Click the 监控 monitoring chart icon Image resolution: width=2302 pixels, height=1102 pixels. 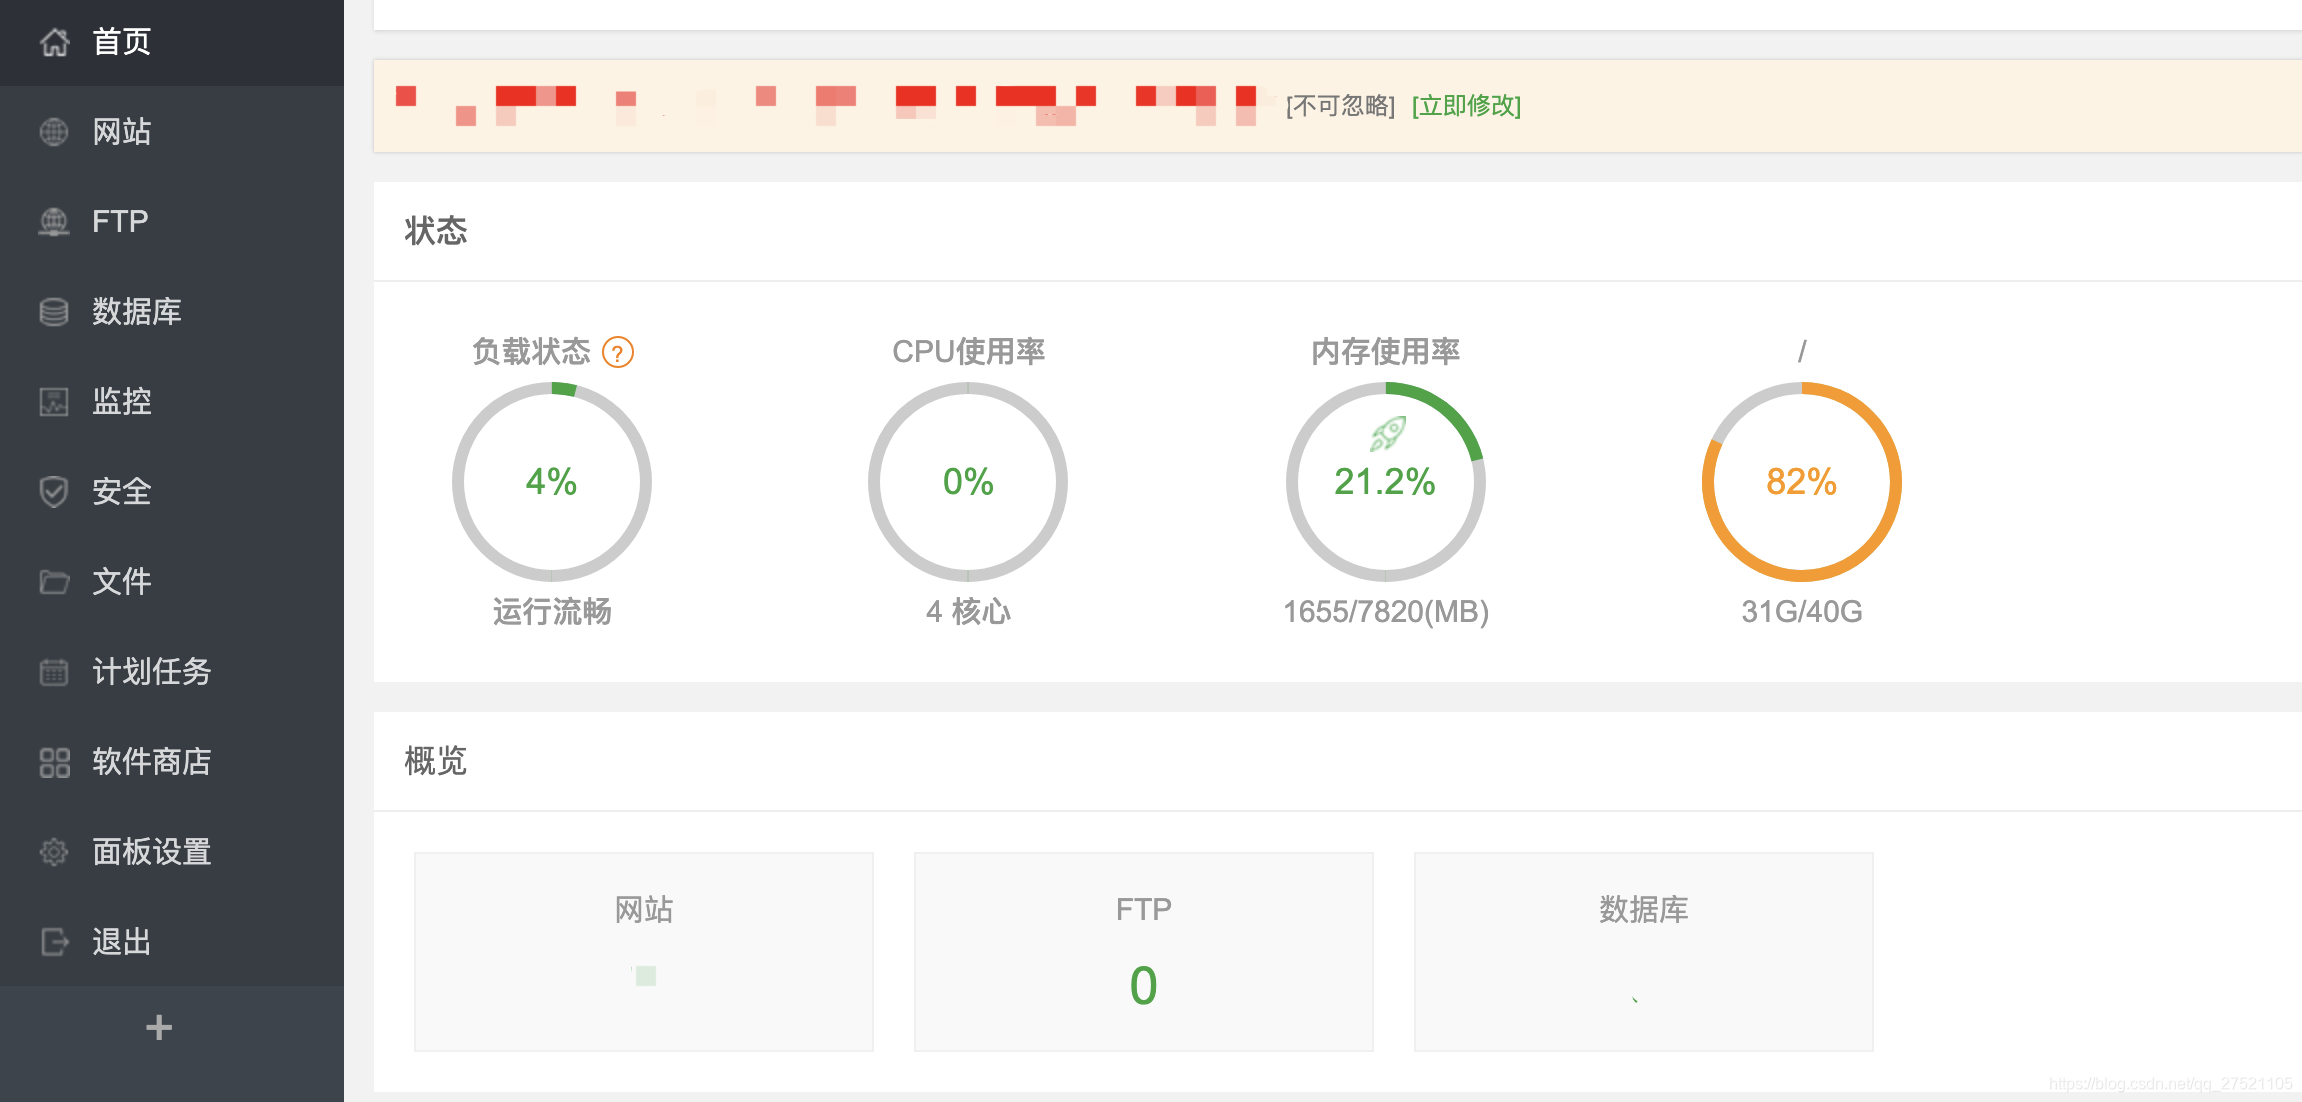tap(54, 402)
